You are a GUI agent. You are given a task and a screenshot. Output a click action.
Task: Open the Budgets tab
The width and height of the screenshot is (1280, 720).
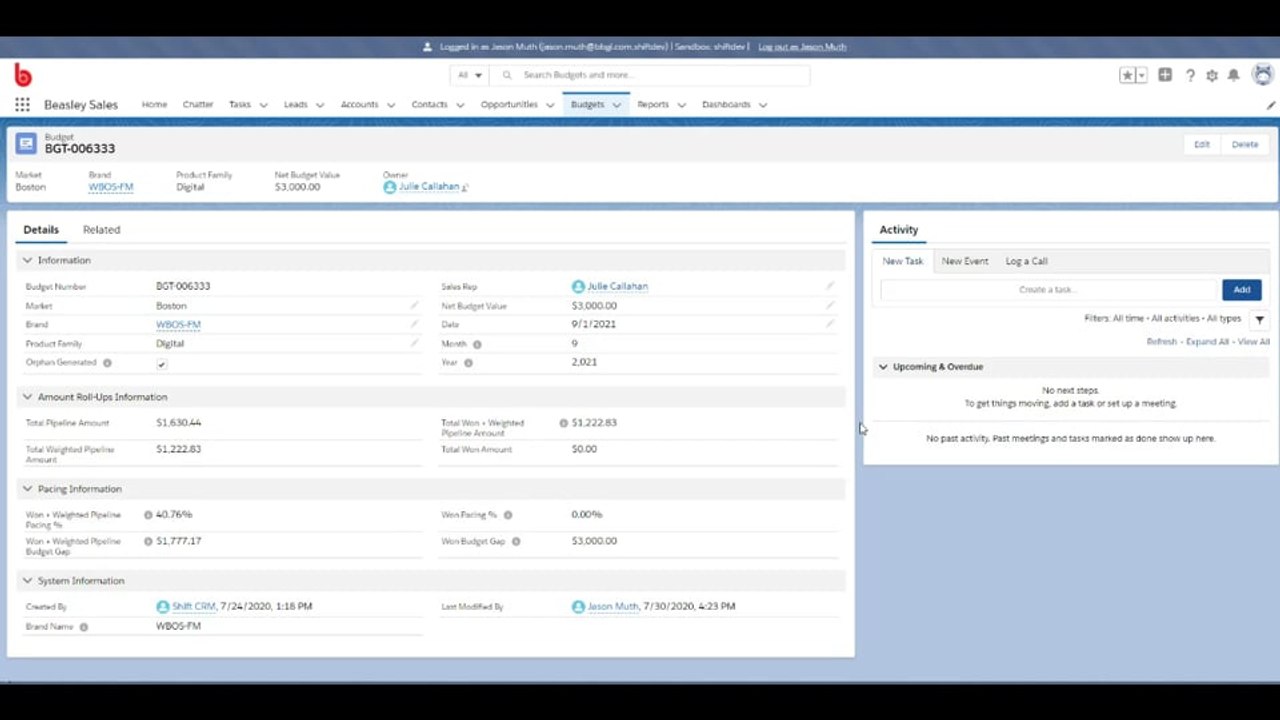point(588,104)
